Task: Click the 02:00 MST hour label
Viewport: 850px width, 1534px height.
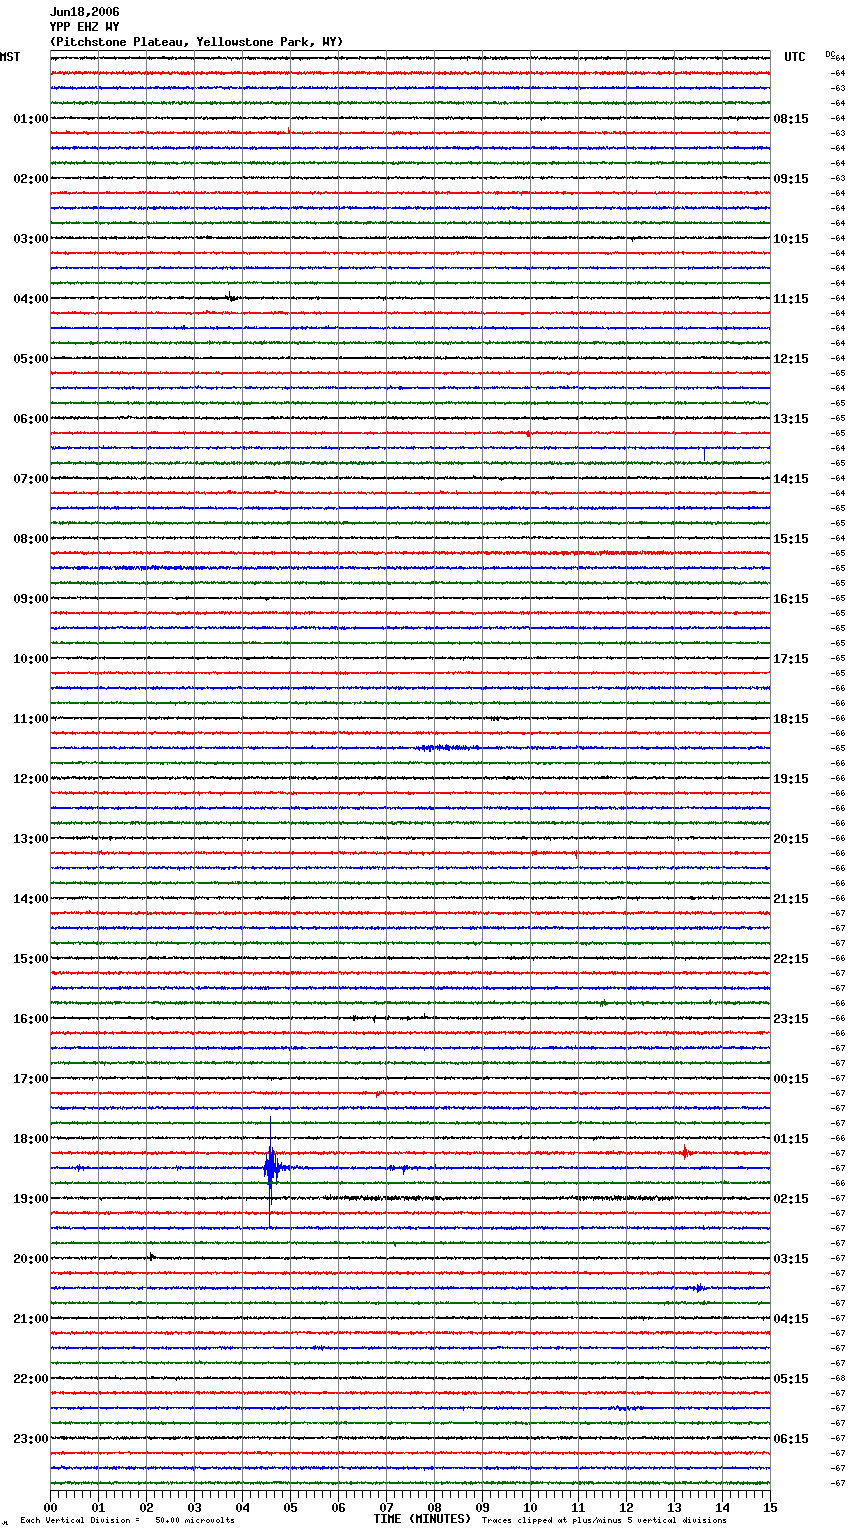Action: (x=31, y=179)
